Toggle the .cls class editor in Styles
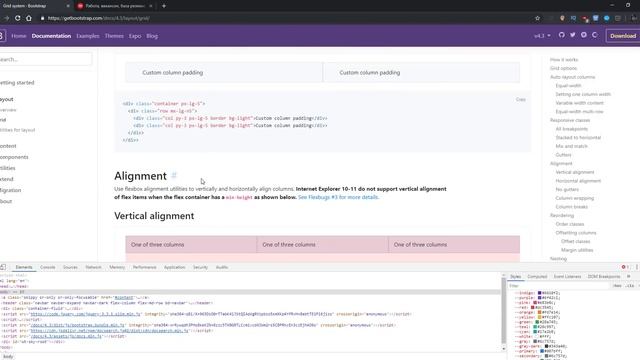This screenshot has height=360, width=640. 630,286
